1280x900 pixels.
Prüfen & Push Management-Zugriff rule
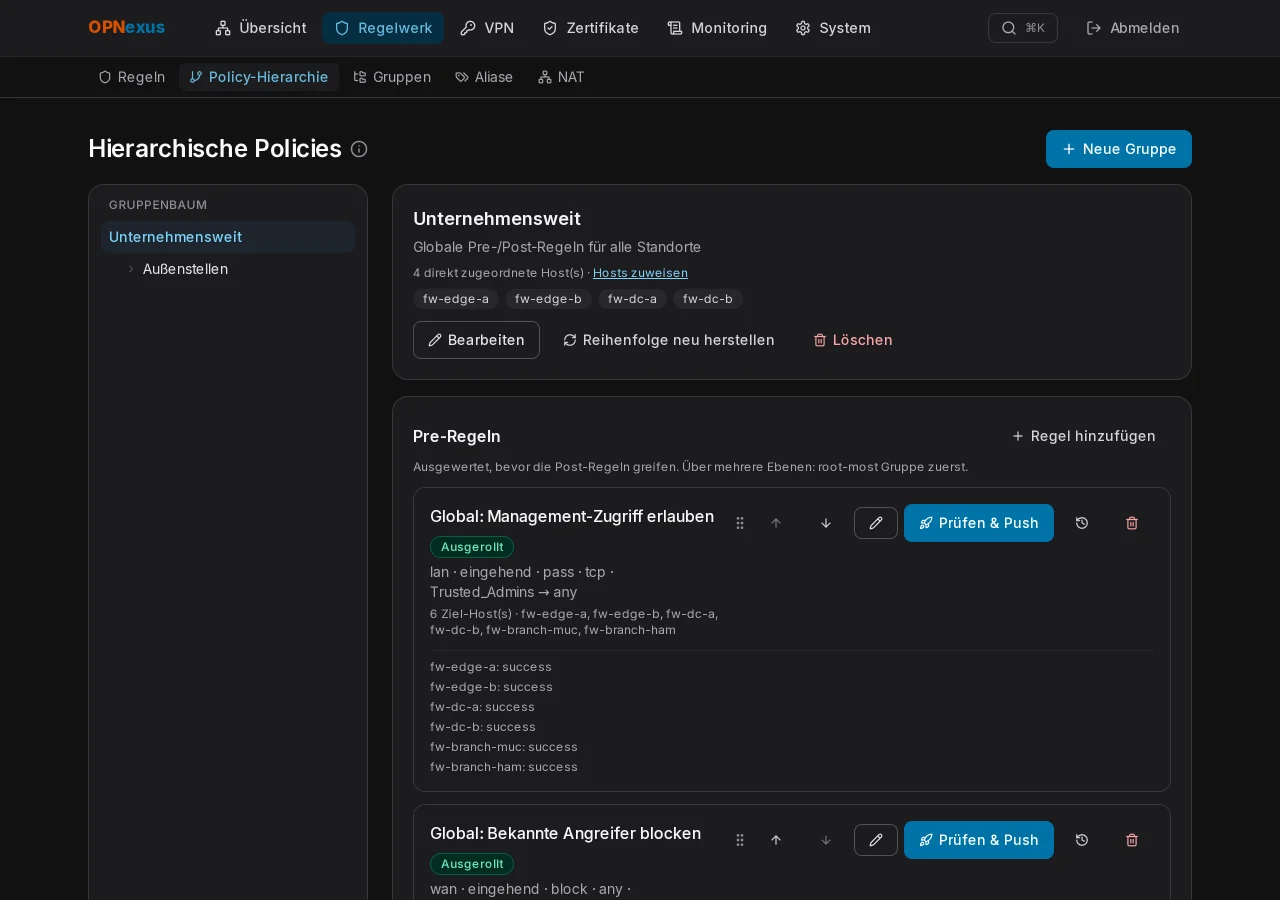pos(979,523)
